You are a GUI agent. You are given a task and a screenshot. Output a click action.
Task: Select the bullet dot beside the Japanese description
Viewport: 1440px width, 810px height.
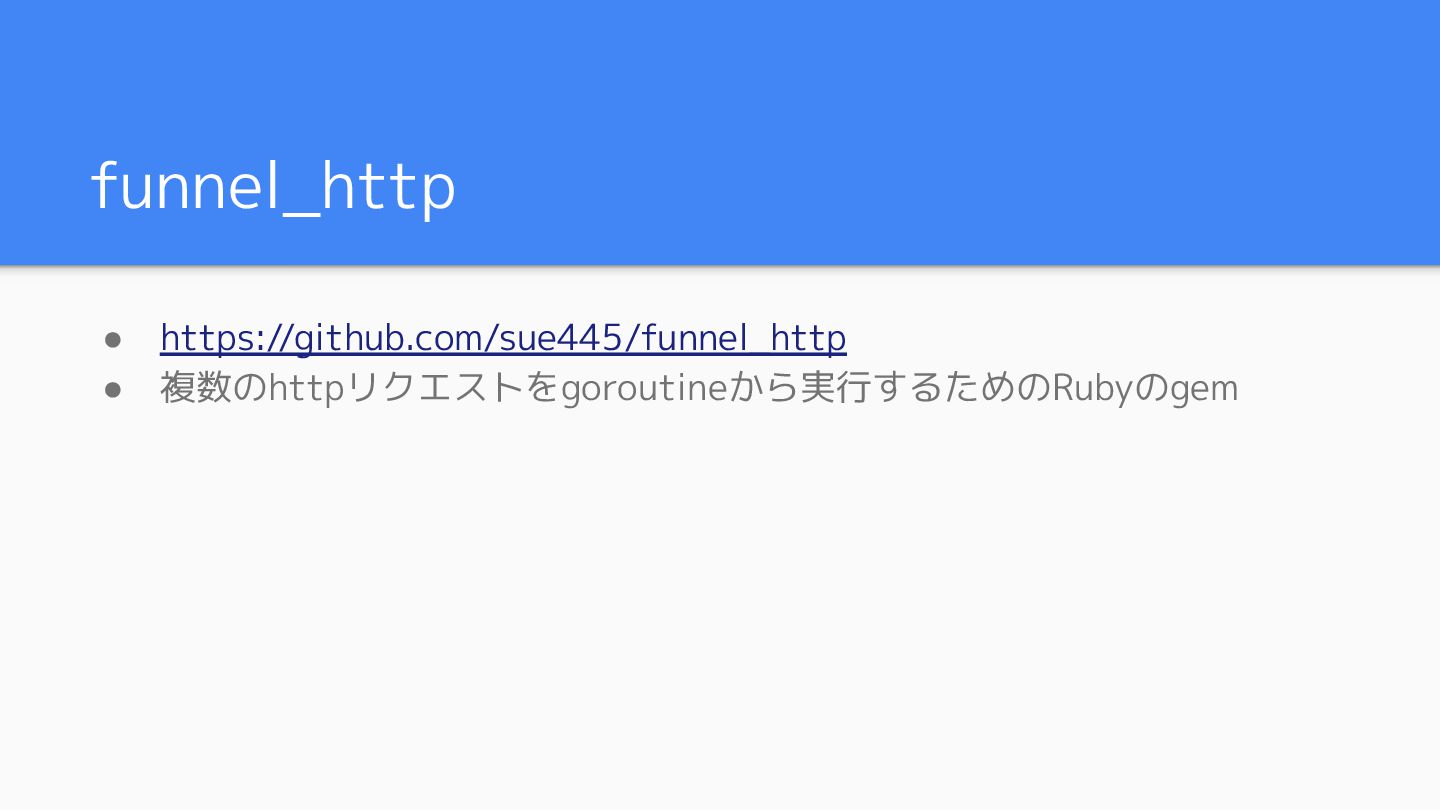pyautogui.click(x=113, y=389)
